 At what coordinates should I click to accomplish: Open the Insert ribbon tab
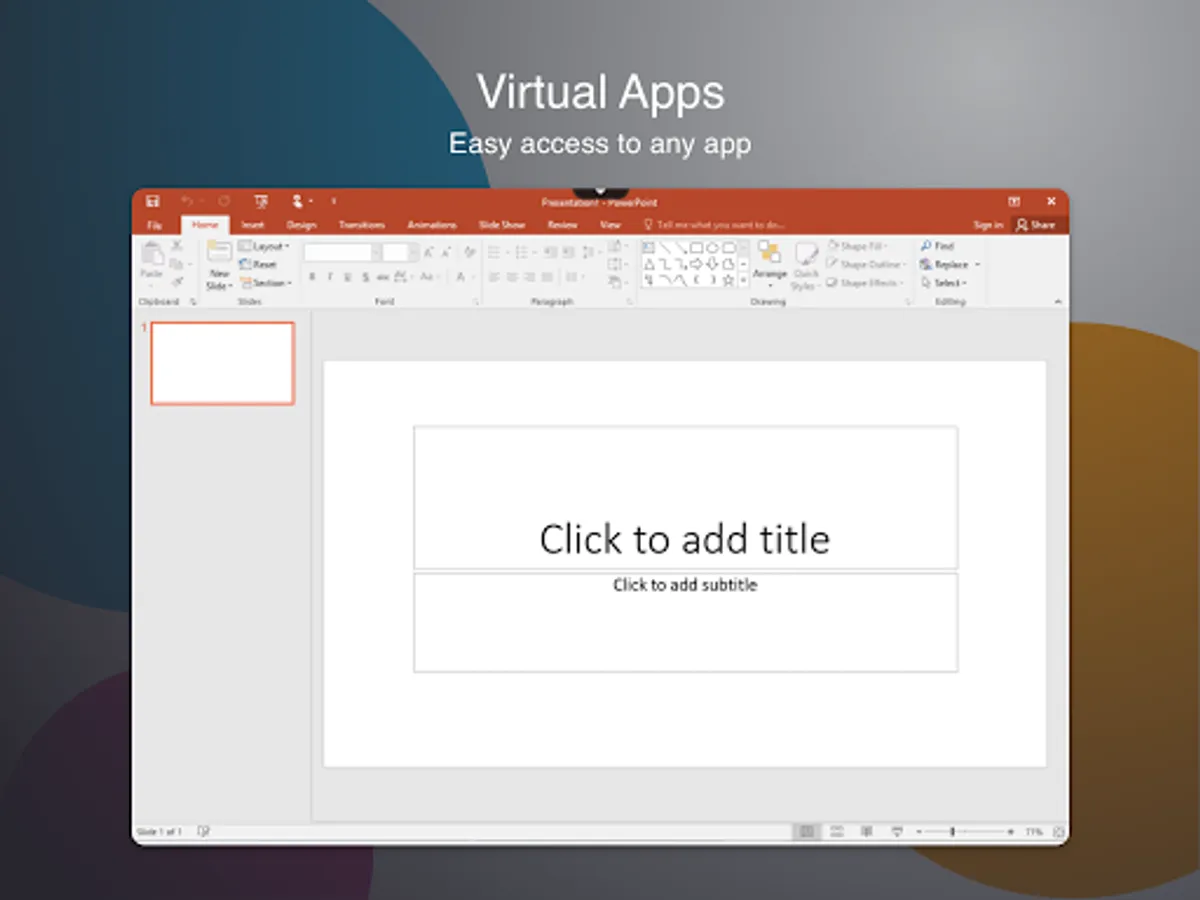click(x=253, y=226)
